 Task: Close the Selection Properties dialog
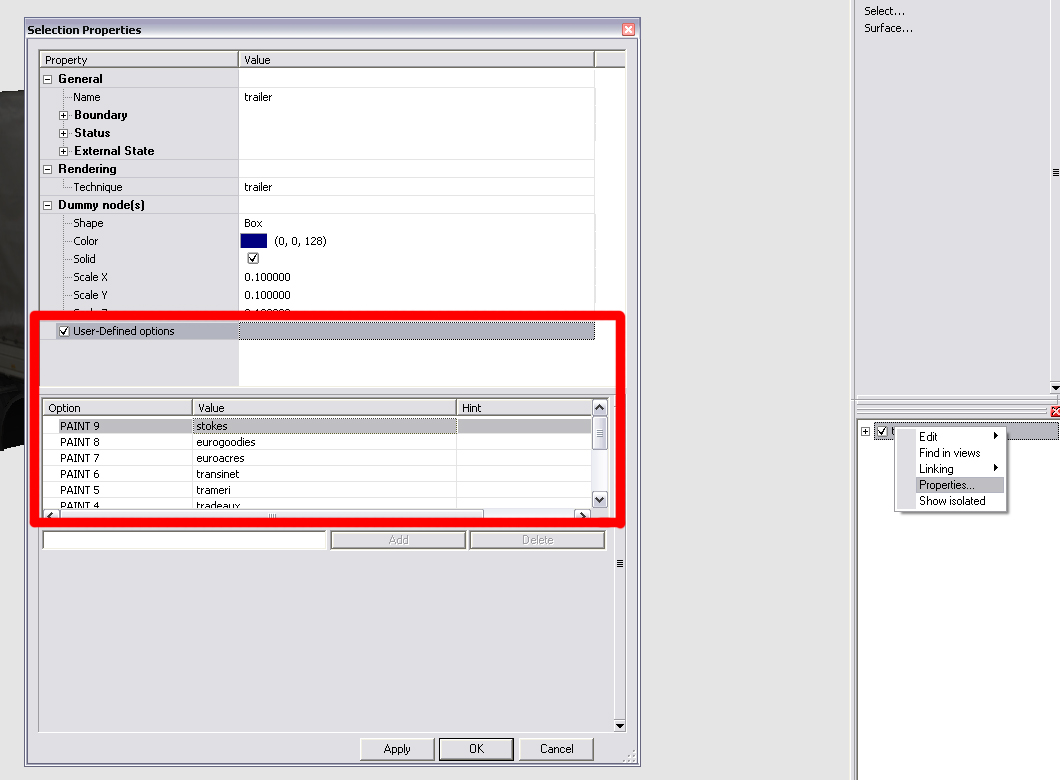[628, 30]
